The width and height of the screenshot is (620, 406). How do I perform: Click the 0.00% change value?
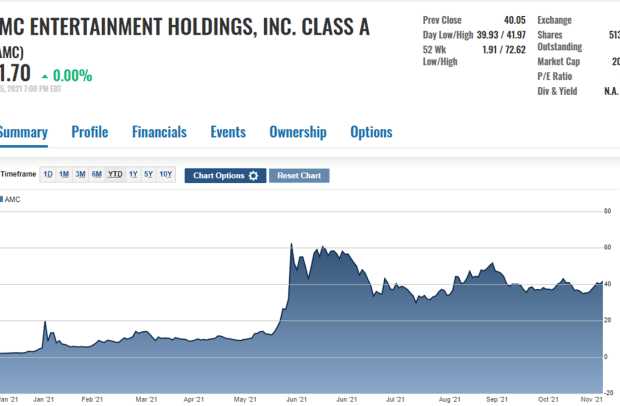tap(72, 76)
